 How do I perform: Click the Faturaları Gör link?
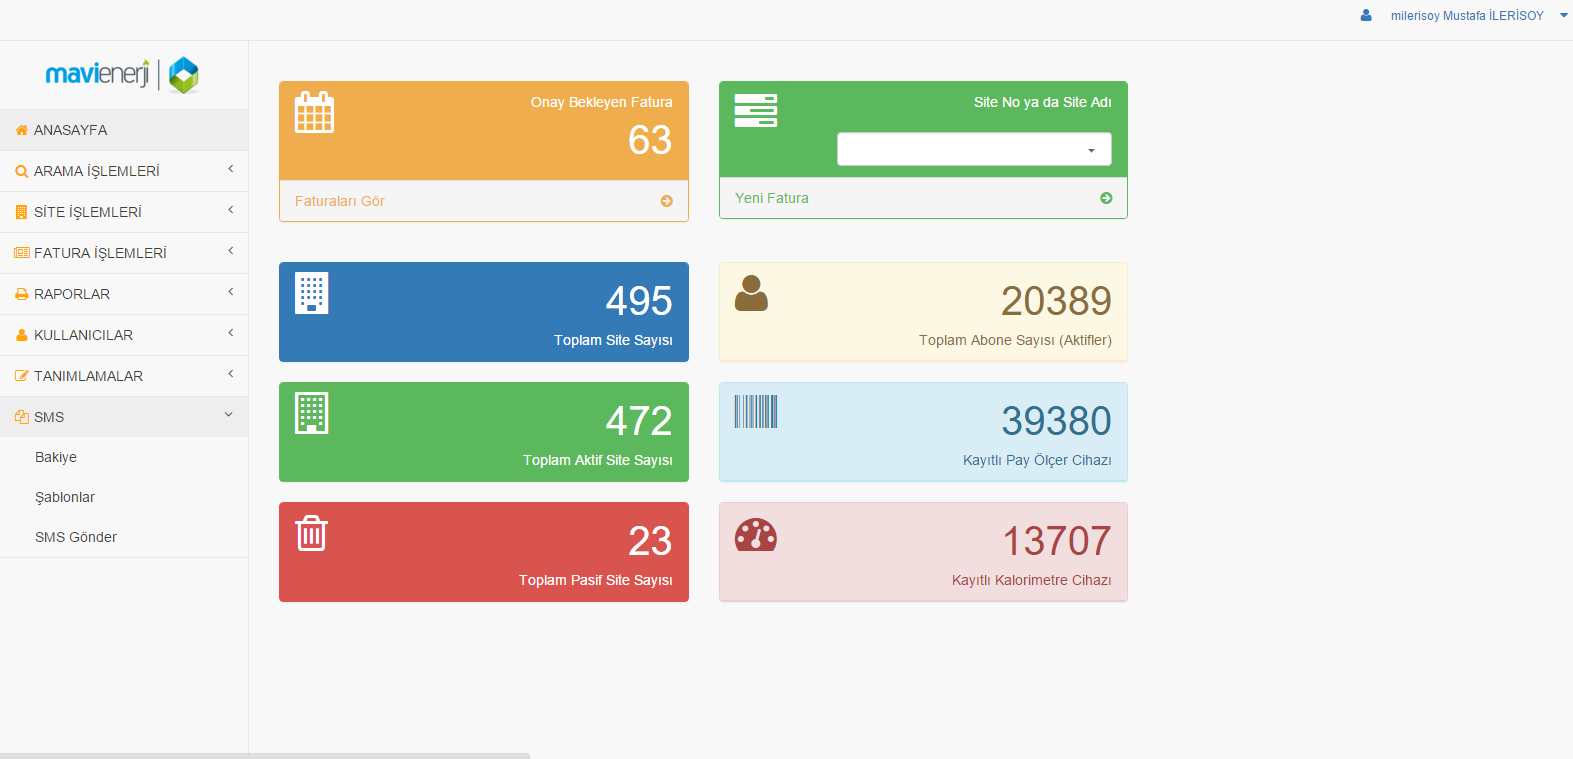pyautogui.click(x=340, y=201)
